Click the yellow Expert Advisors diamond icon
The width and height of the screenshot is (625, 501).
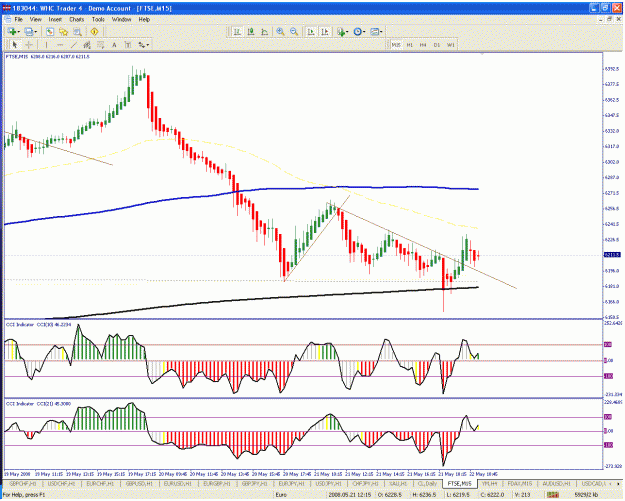tap(94, 31)
